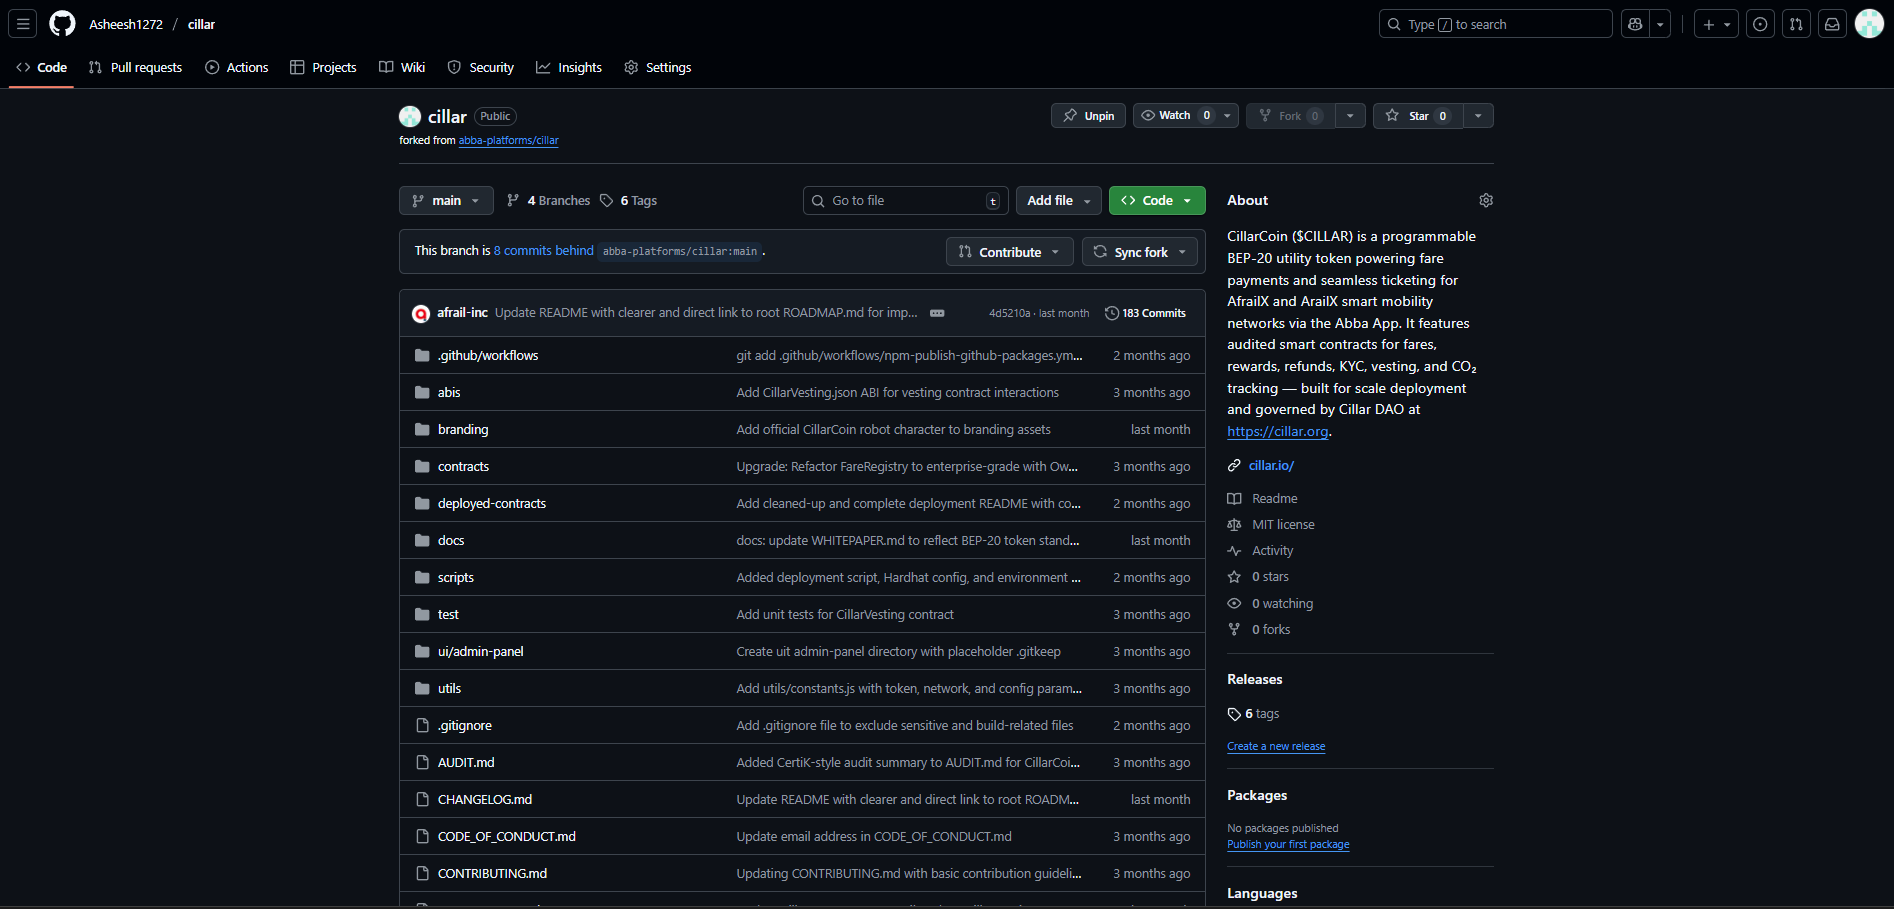Open 6 tags under Releases
The width and height of the screenshot is (1894, 909).
(x=1254, y=714)
